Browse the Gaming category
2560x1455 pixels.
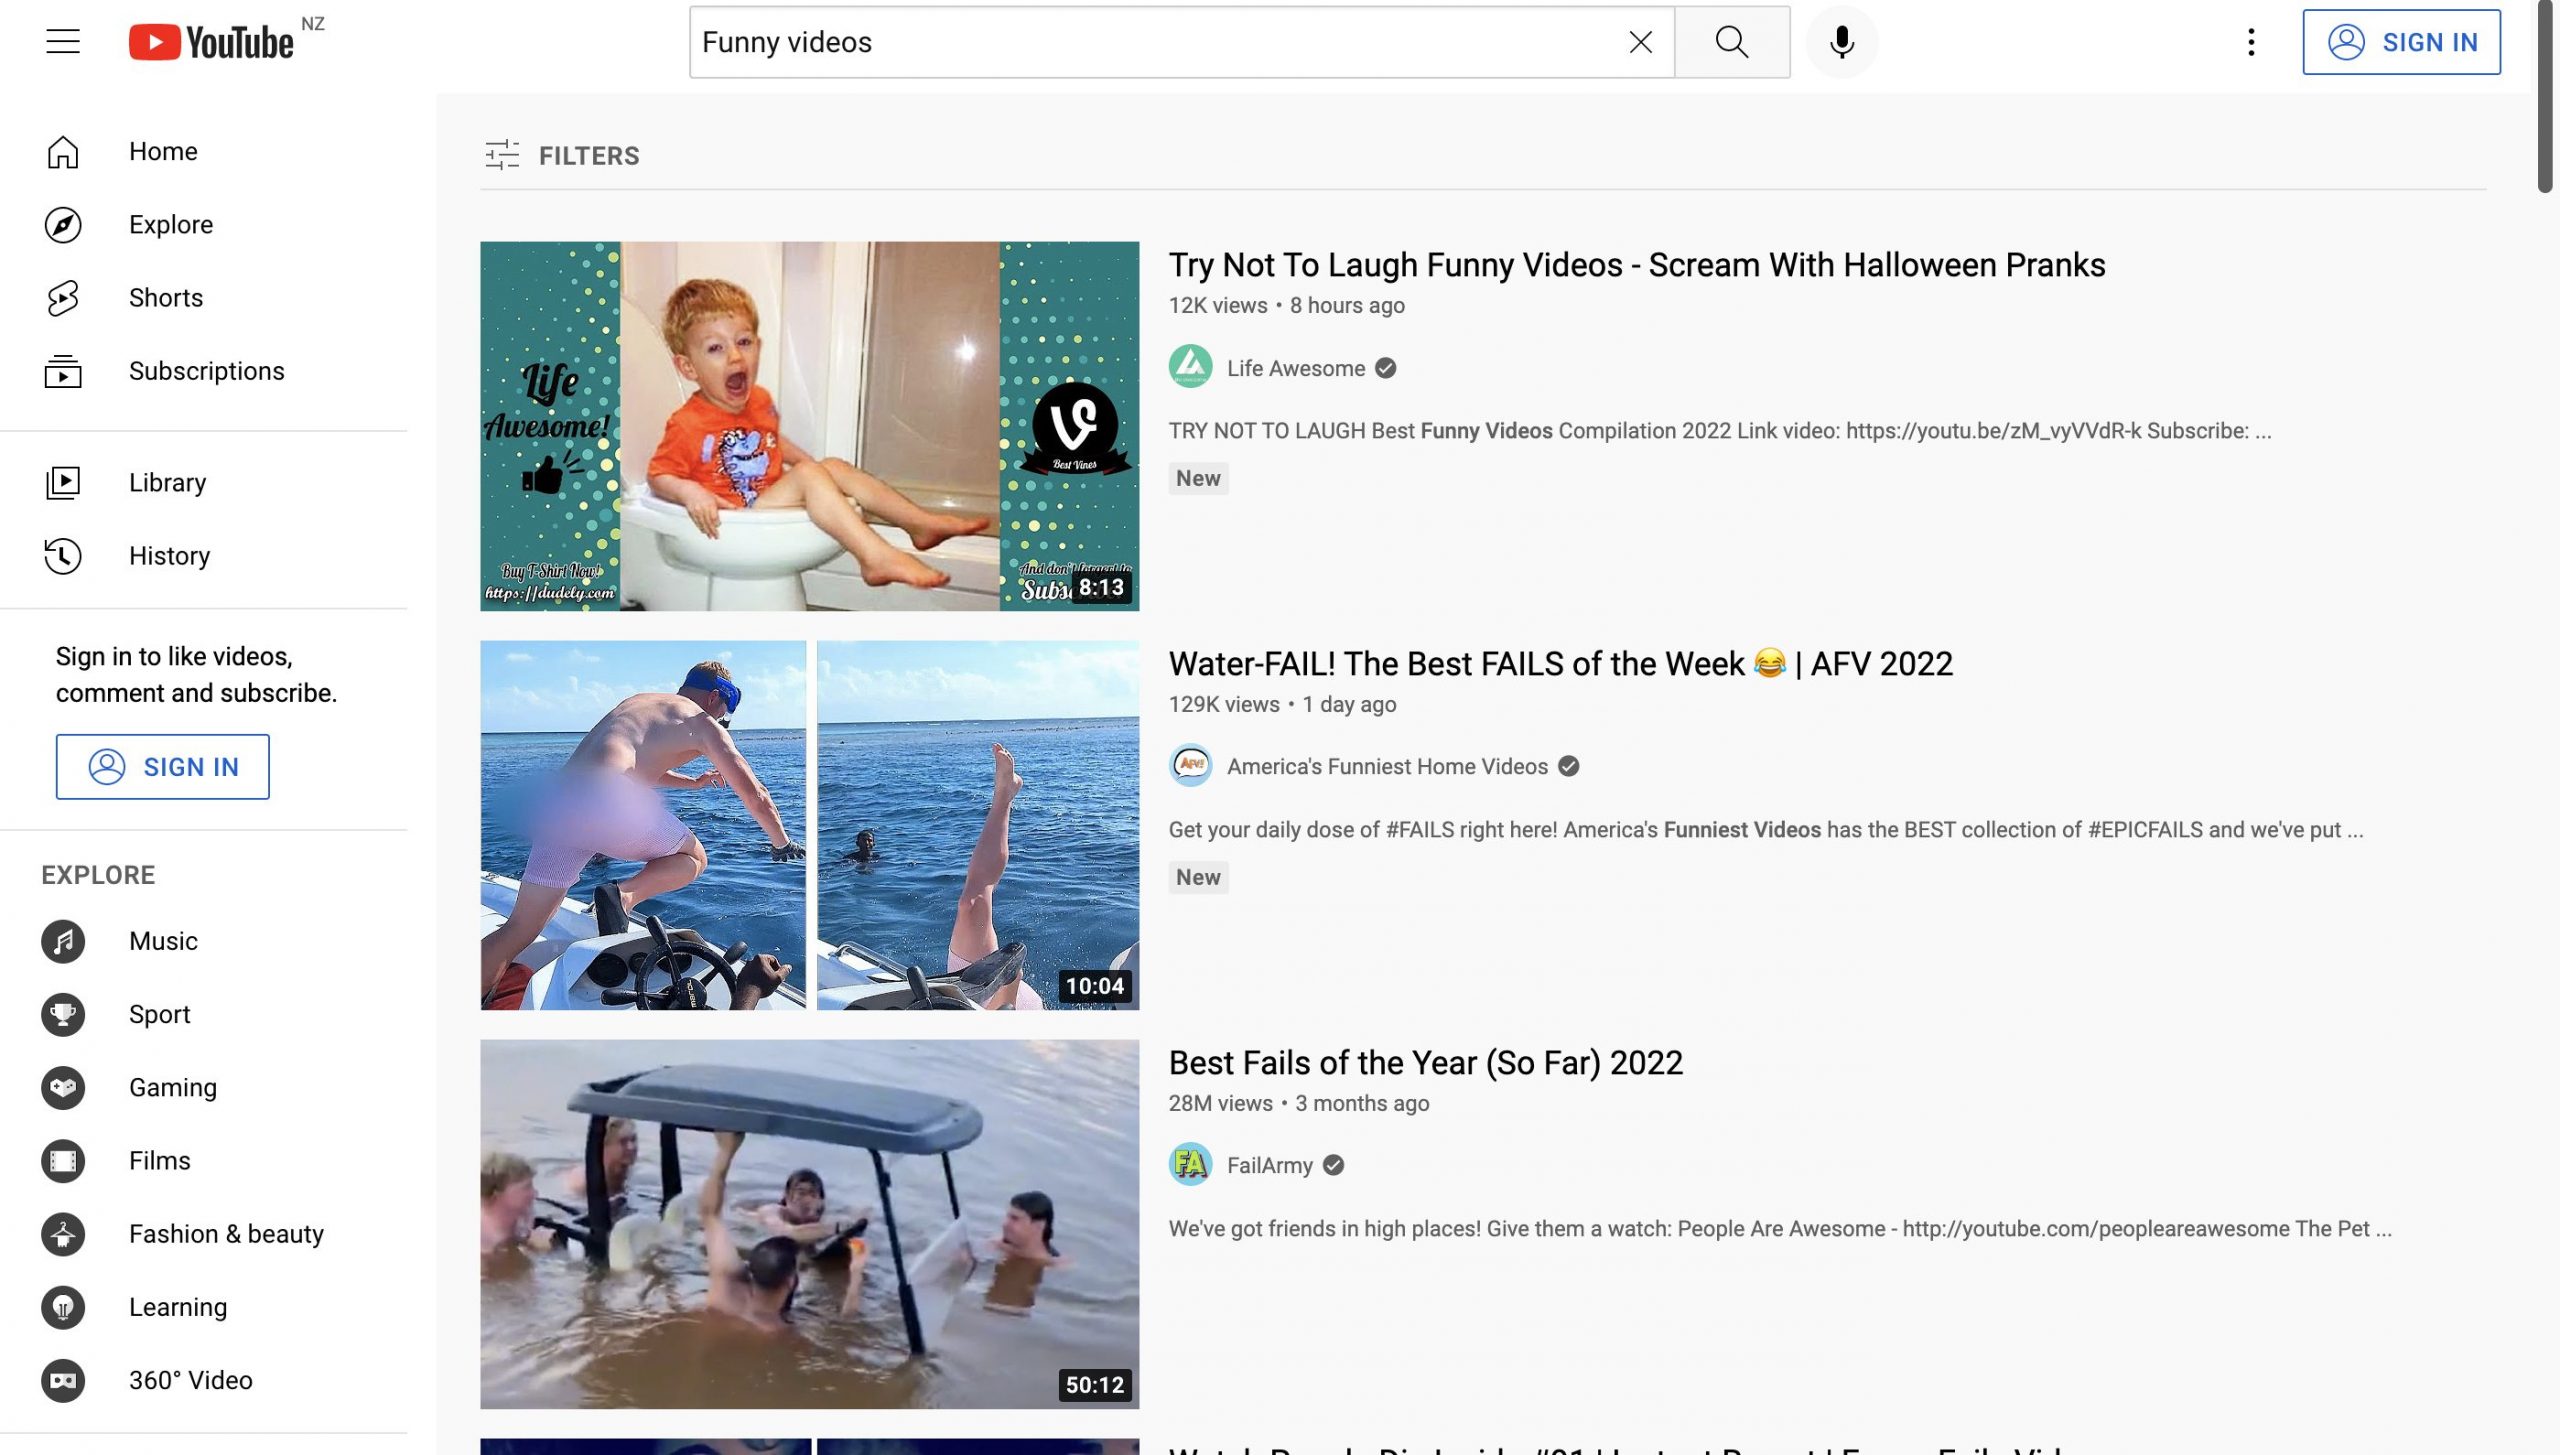pos(172,1088)
